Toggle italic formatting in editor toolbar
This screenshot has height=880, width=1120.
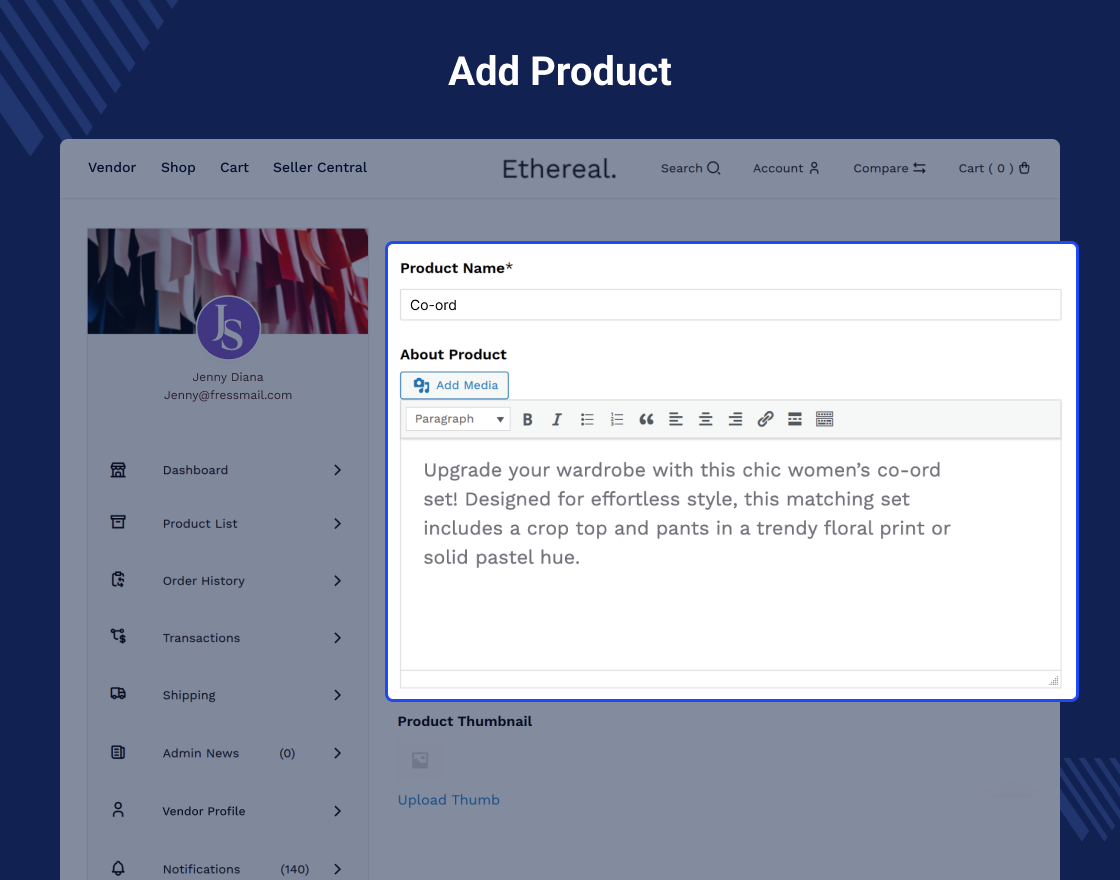pos(556,419)
